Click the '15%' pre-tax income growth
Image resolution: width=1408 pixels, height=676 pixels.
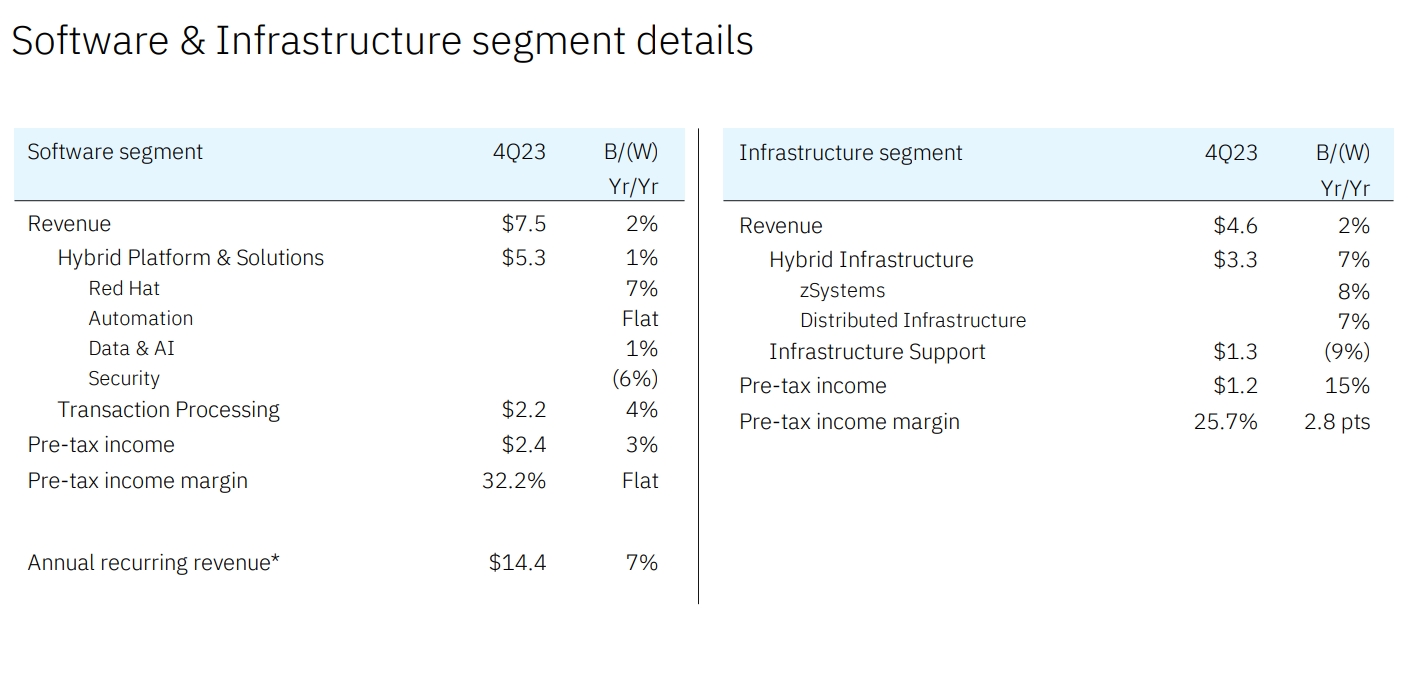click(1348, 386)
